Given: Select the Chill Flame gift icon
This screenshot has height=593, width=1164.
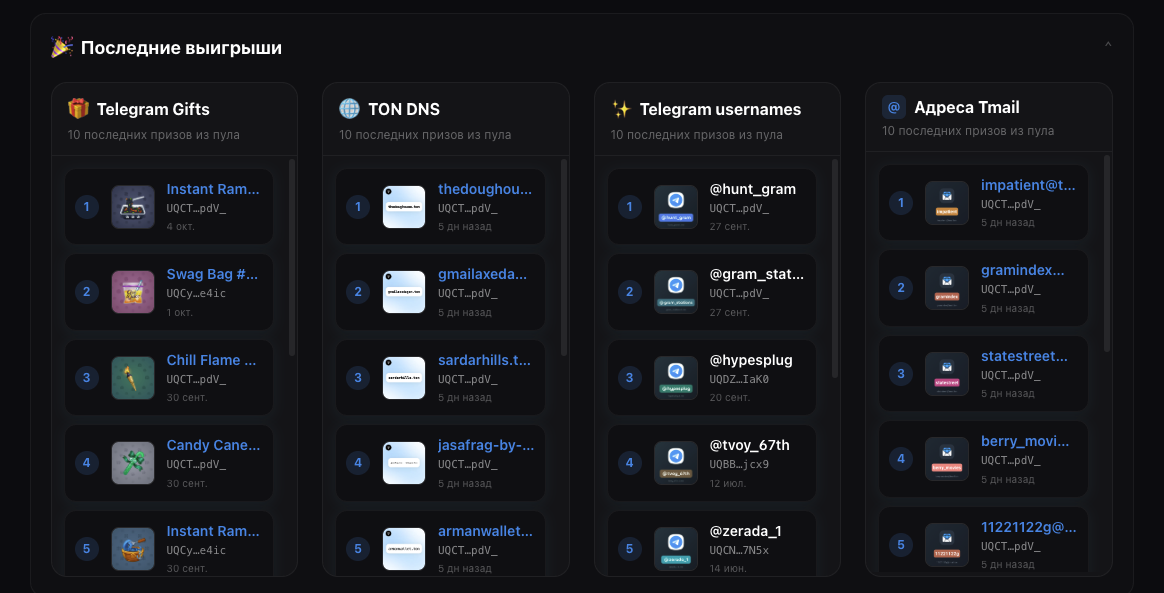Looking at the screenshot, I should point(133,378).
